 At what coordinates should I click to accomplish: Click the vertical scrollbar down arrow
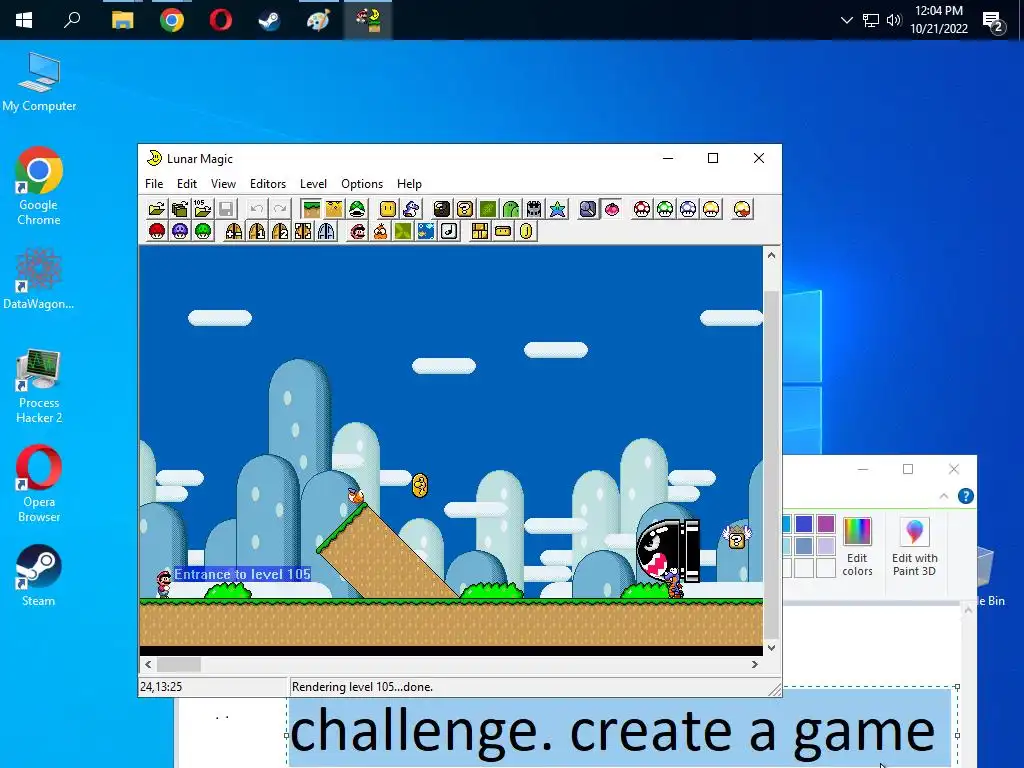(771, 648)
